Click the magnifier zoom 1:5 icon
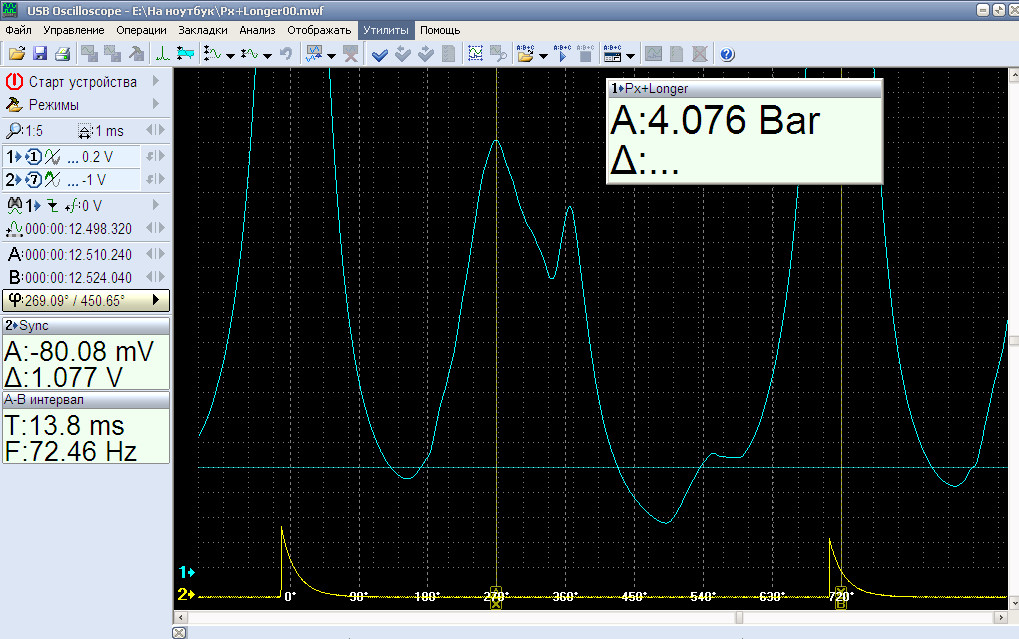 [x=14, y=131]
